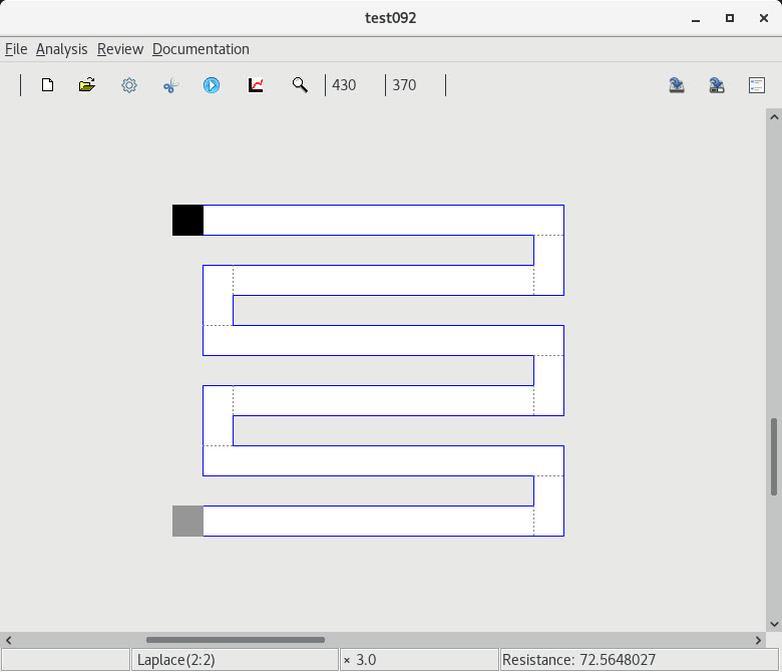The width and height of the screenshot is (782, 672).
Task: Select the black terminal square
Action: (188, 220)
